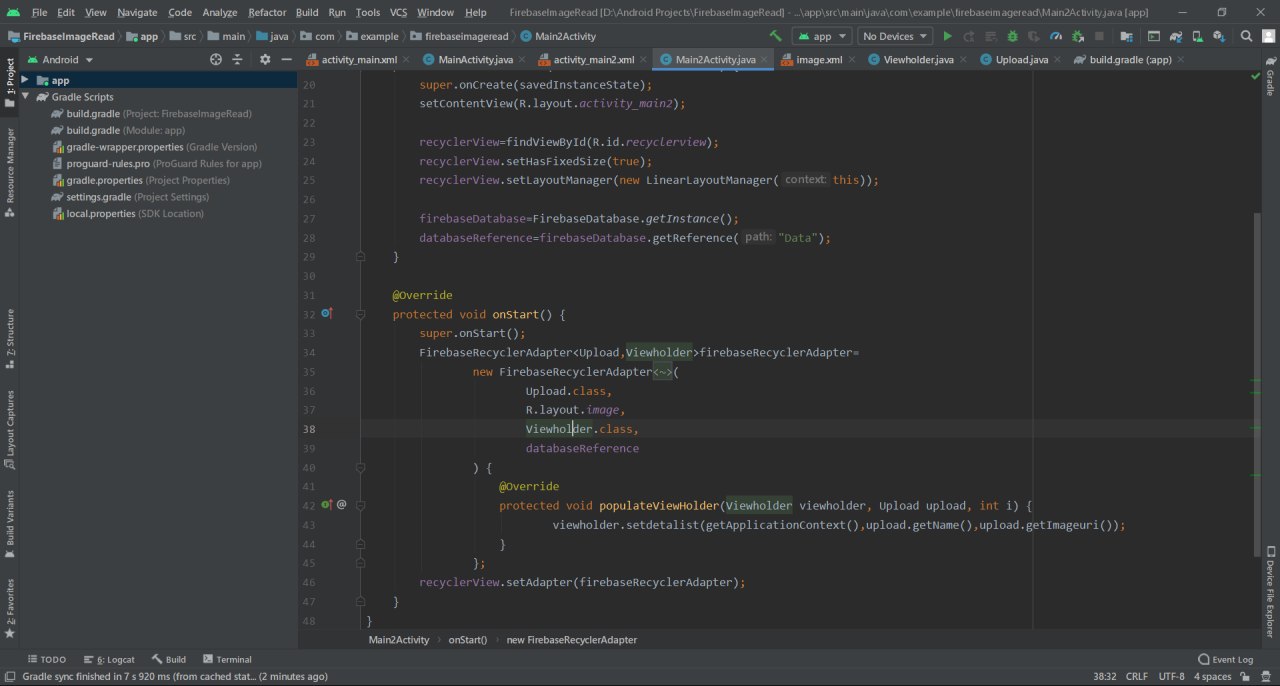Click the gutter icon beside populateViewHolder line

pos(326,505)
